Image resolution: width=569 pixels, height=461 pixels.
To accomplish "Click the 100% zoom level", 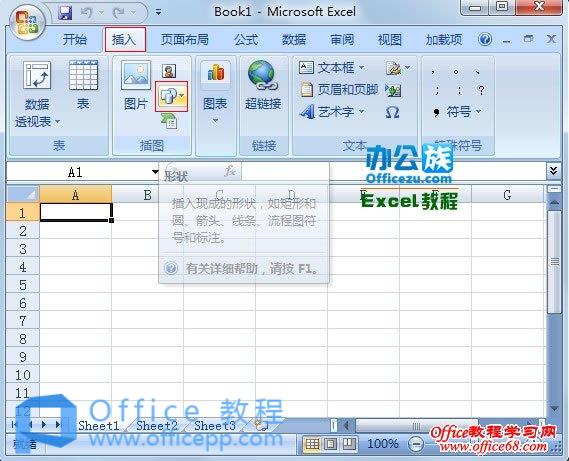I will pos(382,444).
